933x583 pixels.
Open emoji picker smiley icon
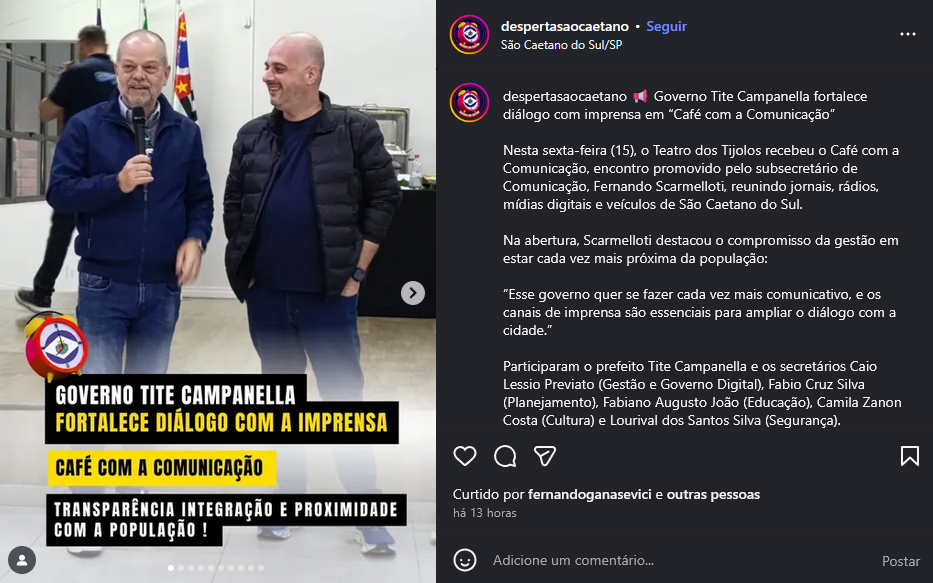(x=465, y=560)
